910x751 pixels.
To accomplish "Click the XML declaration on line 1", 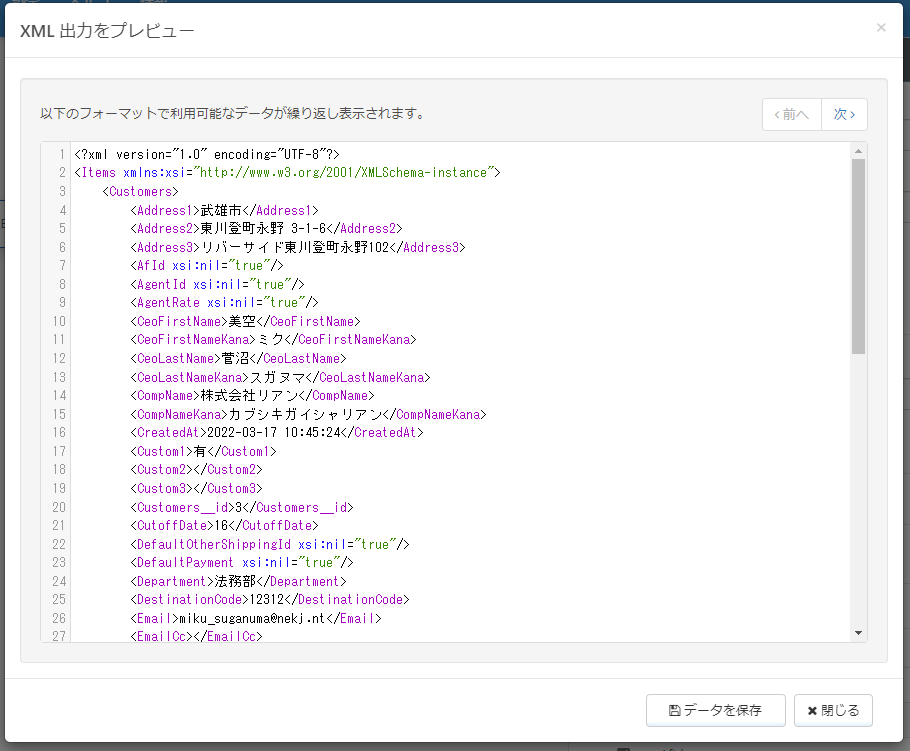I will 207,154.
